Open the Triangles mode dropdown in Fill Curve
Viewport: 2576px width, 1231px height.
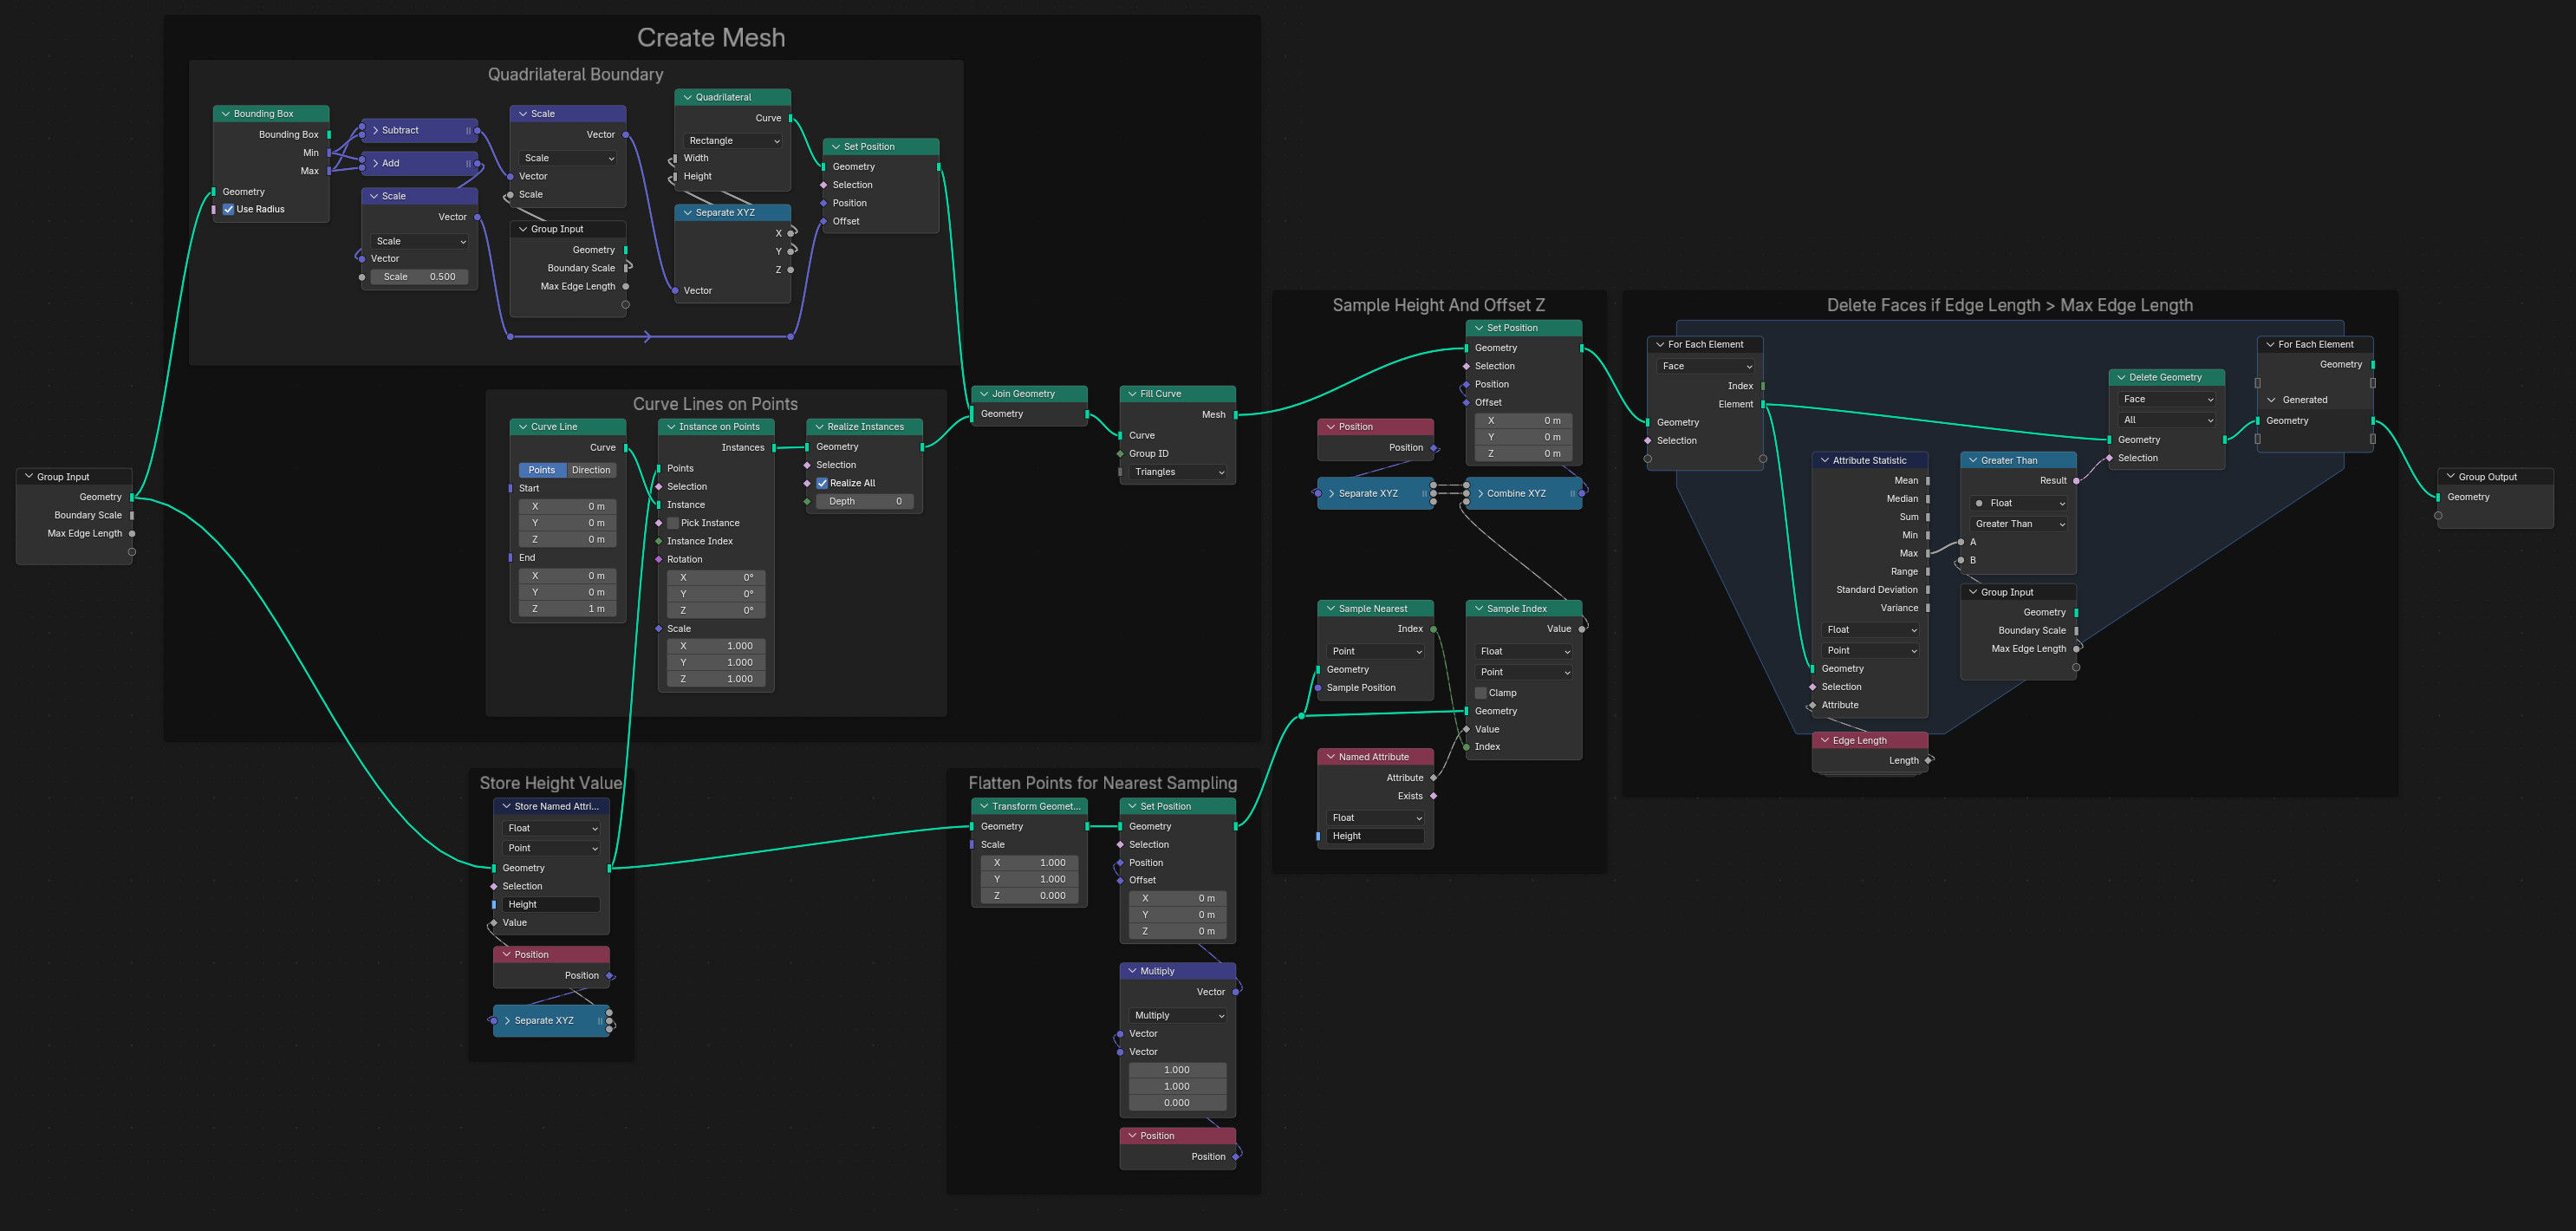coord(1178,472)
